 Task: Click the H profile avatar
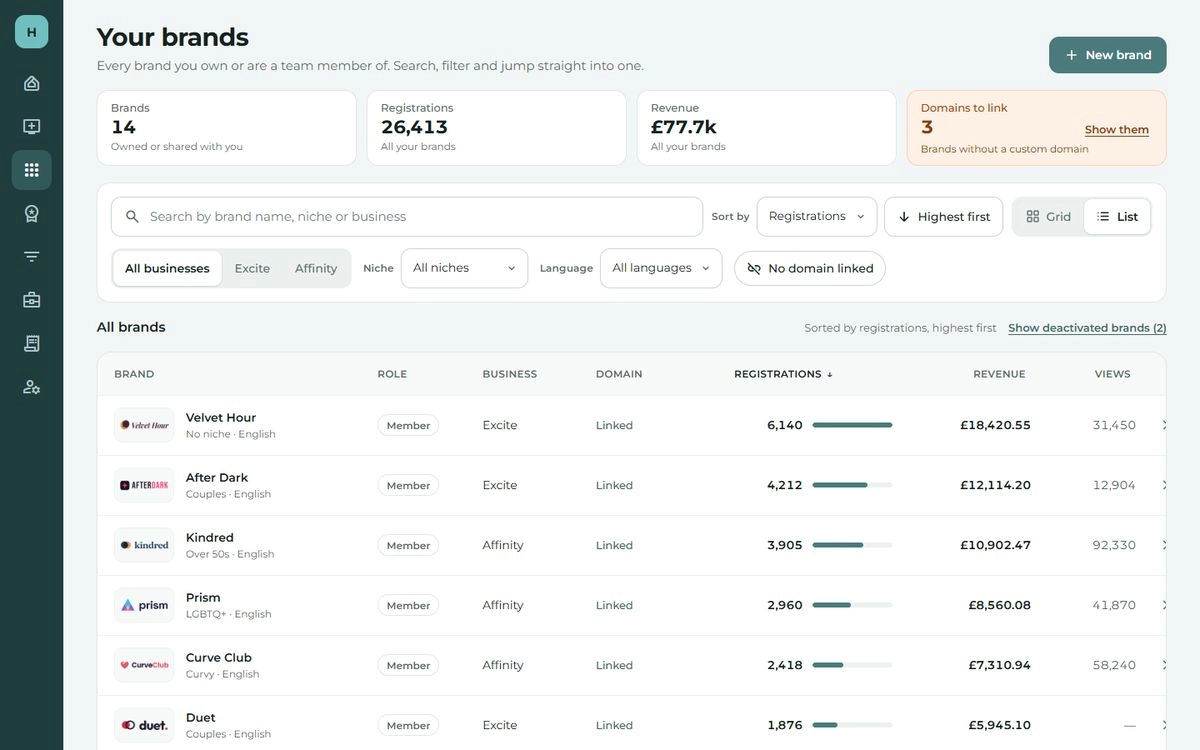pyautogui.click(x=31, y=32)
